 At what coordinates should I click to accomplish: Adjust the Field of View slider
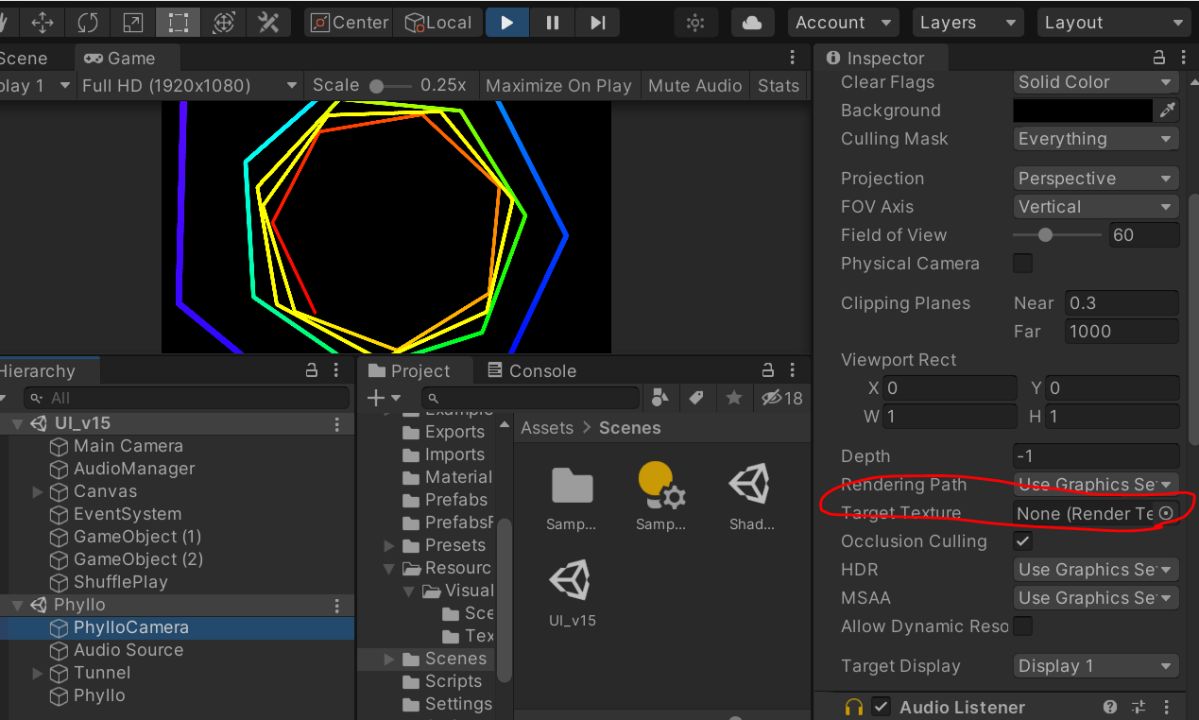point(1057,235)
